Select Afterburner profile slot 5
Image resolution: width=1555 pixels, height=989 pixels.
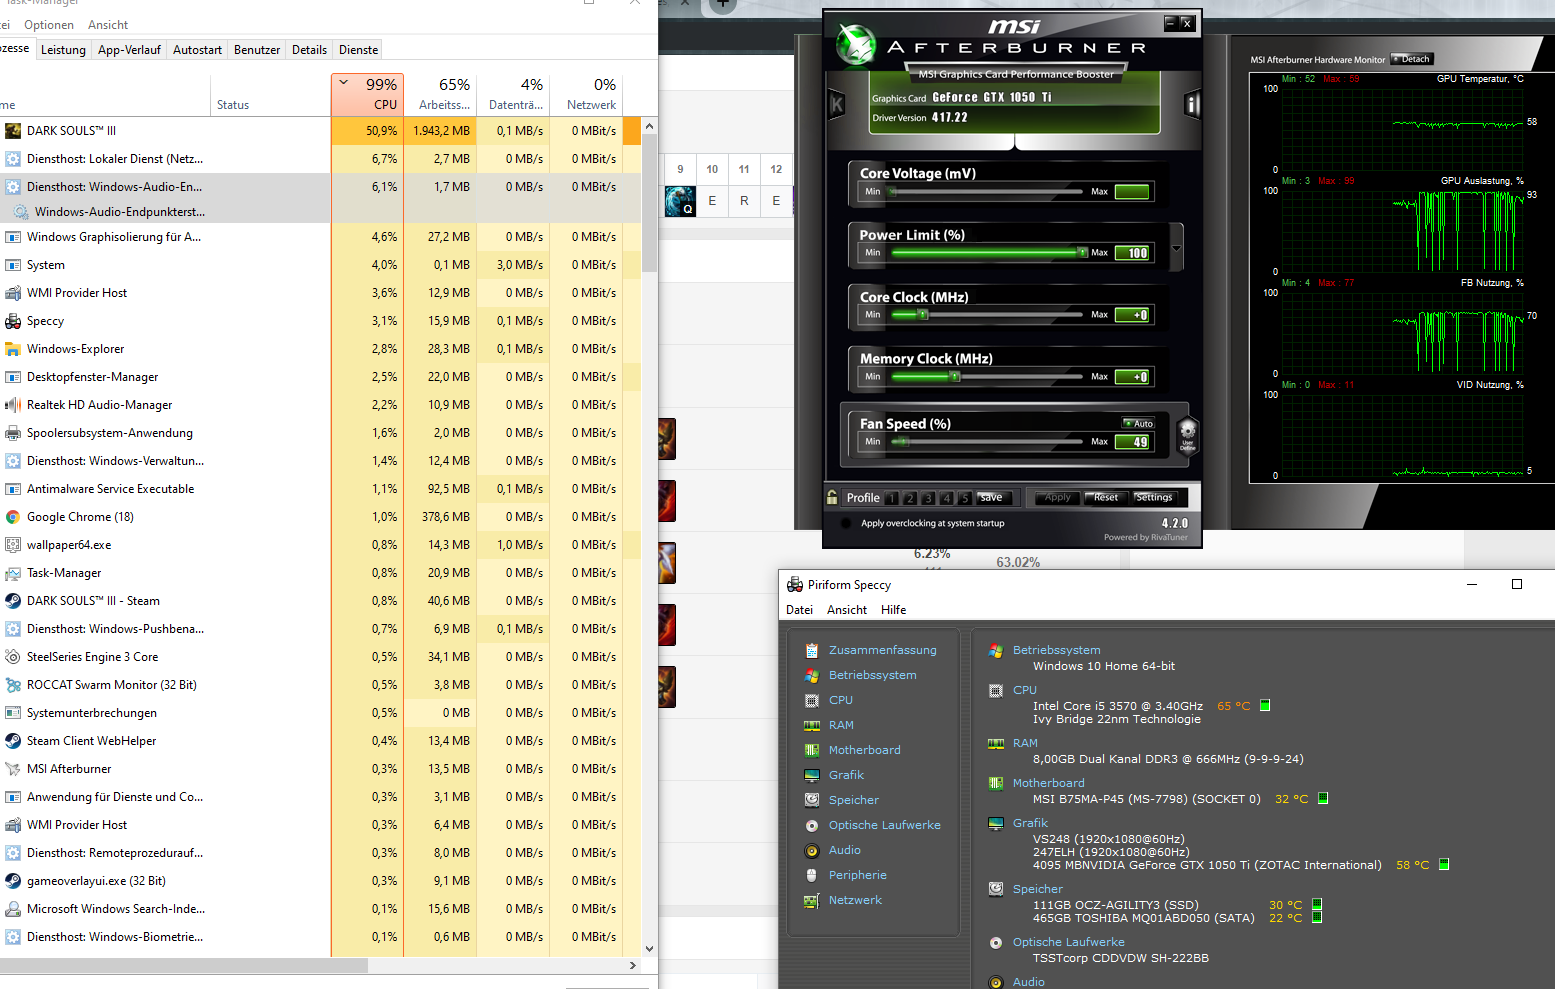coord(964,498)
